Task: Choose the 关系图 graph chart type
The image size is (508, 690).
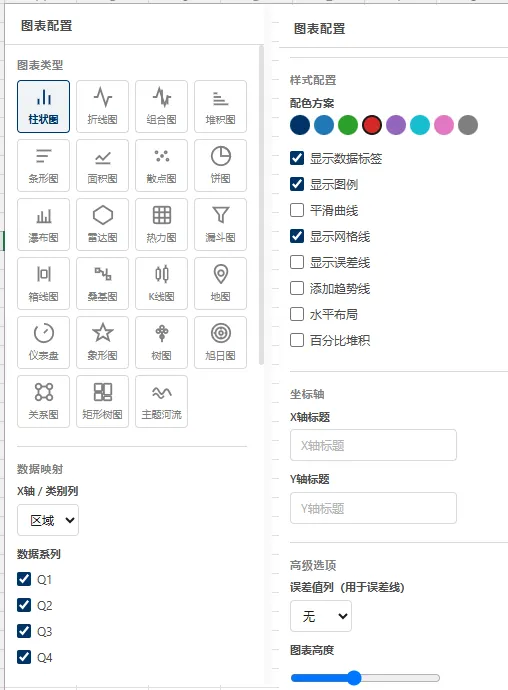Action: coord(44,401)
